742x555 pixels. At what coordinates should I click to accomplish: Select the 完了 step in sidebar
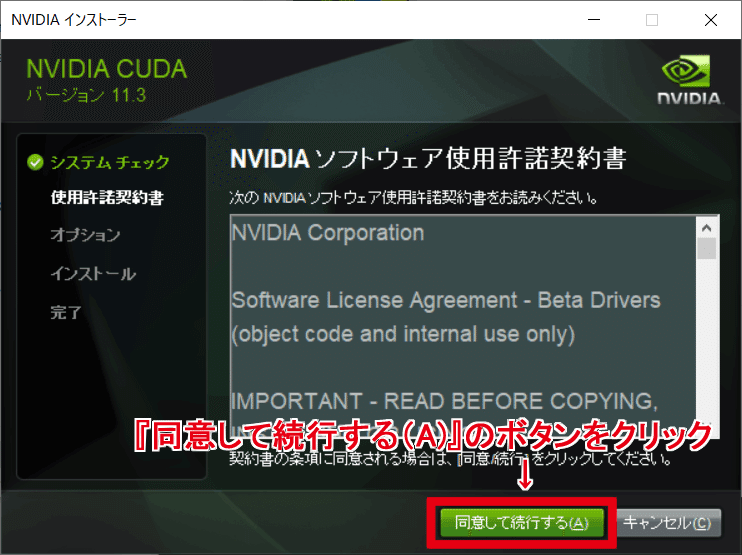click(66, 312)
